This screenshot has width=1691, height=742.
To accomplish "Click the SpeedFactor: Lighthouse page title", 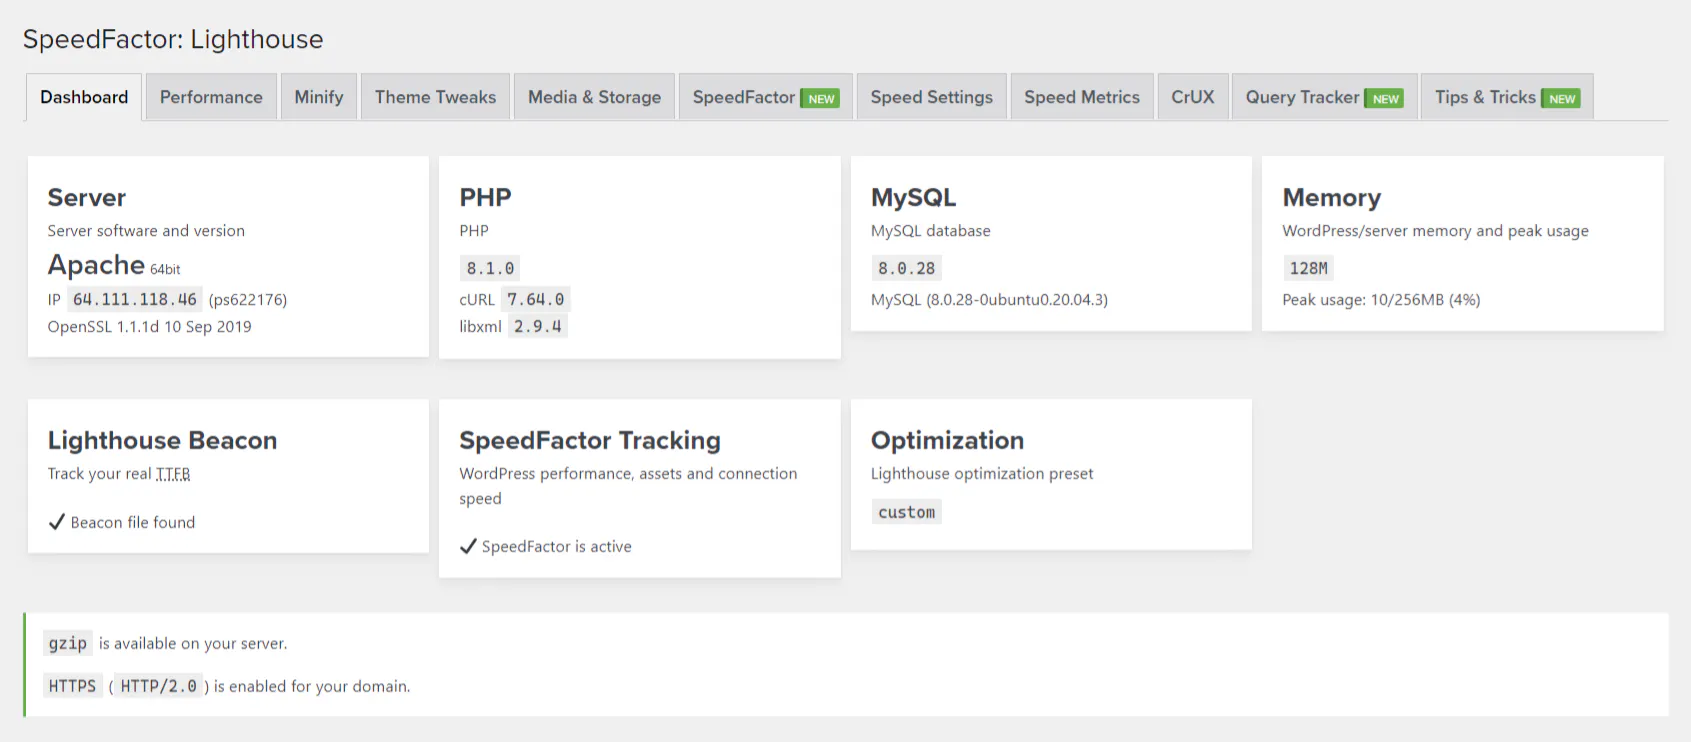I will coord(173,39).
